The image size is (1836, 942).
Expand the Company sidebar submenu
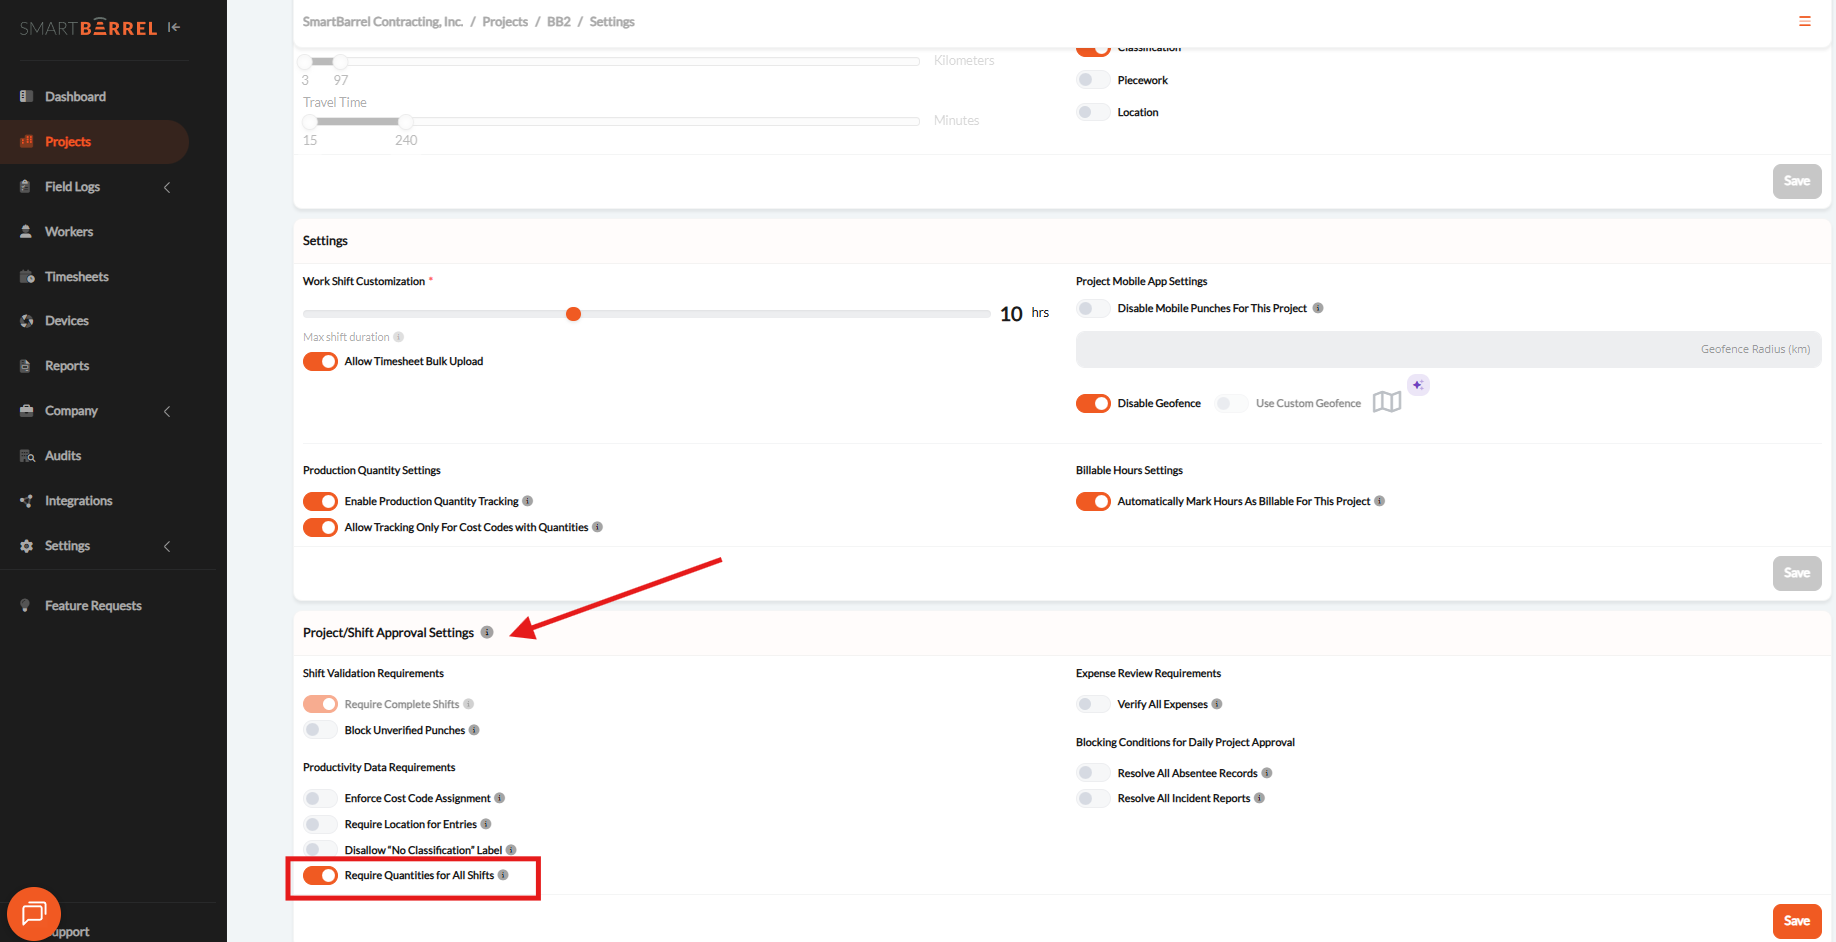click(167, 411)
